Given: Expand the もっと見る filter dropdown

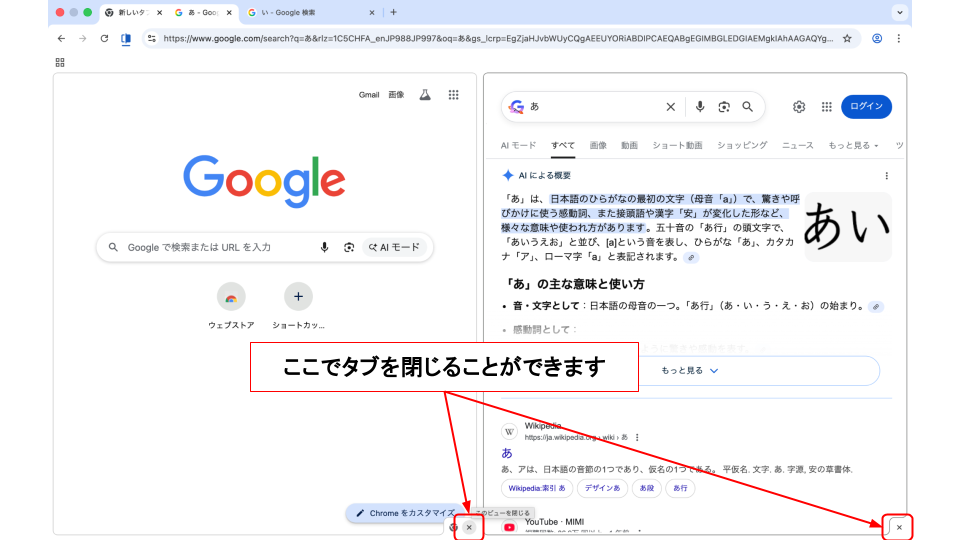Looking at the screenshot, I should pos(853,146).
